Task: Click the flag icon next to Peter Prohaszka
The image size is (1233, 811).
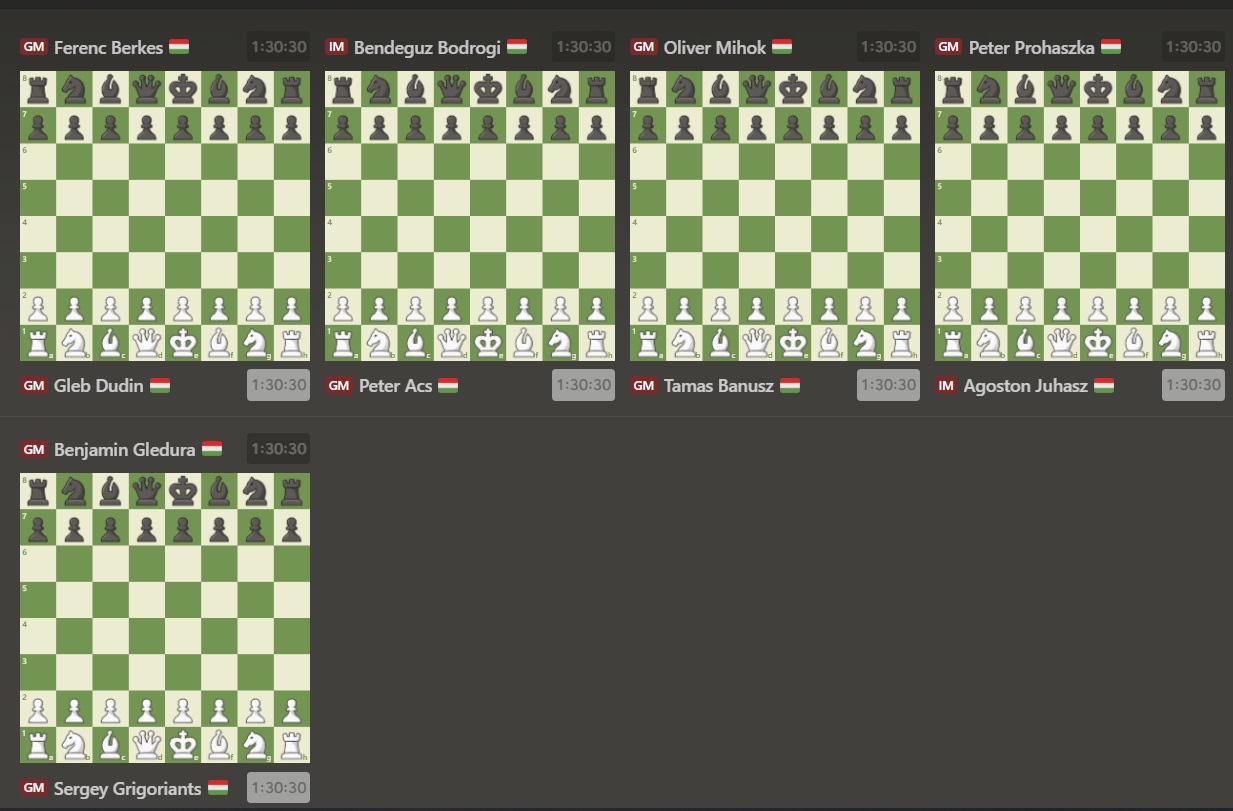Action: 1110,47
